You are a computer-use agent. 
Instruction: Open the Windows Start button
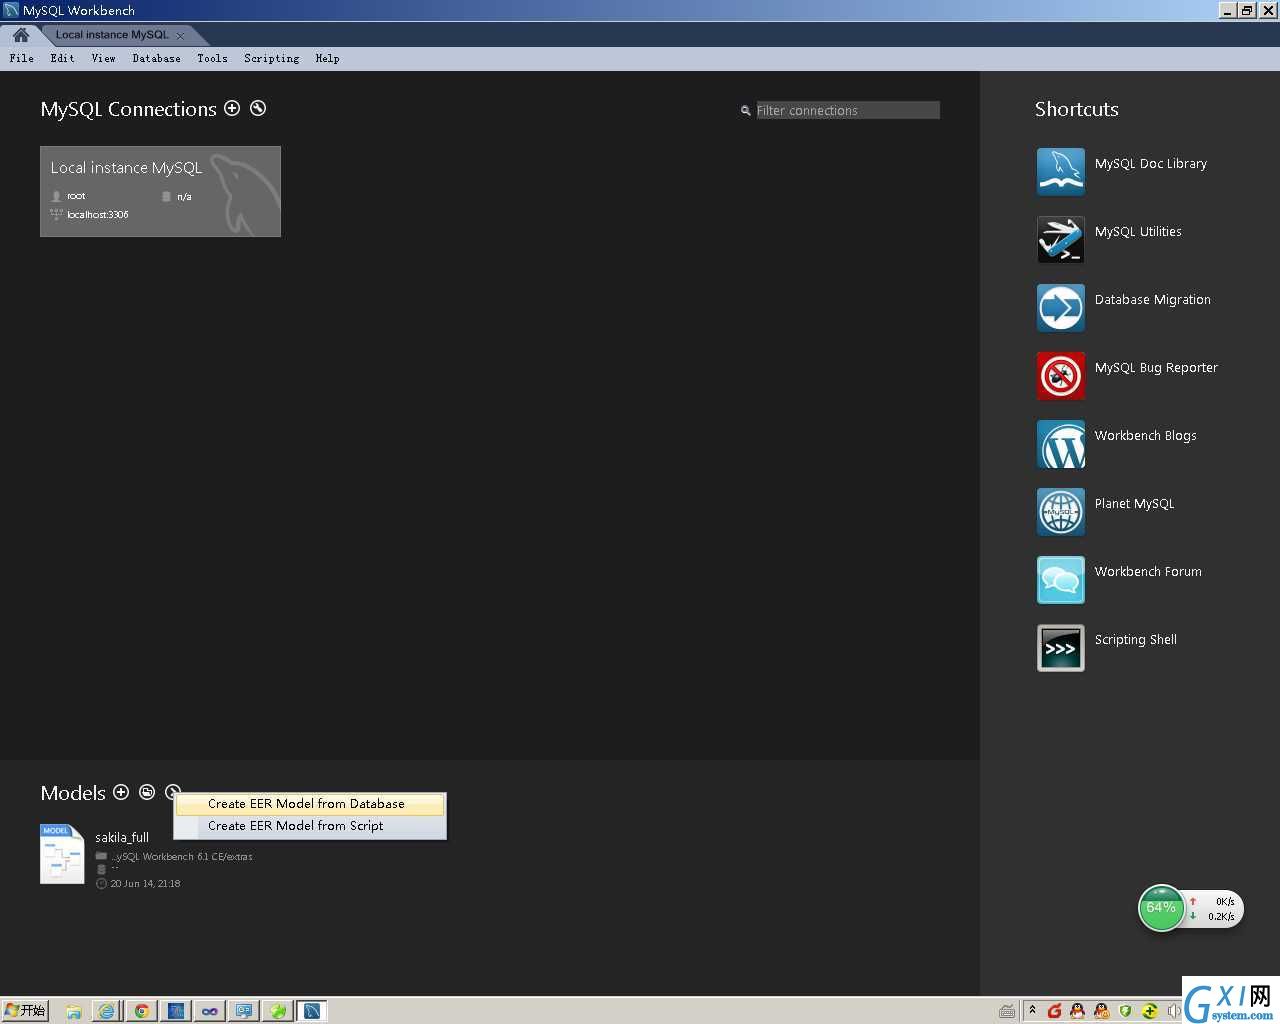[25, 1011]
